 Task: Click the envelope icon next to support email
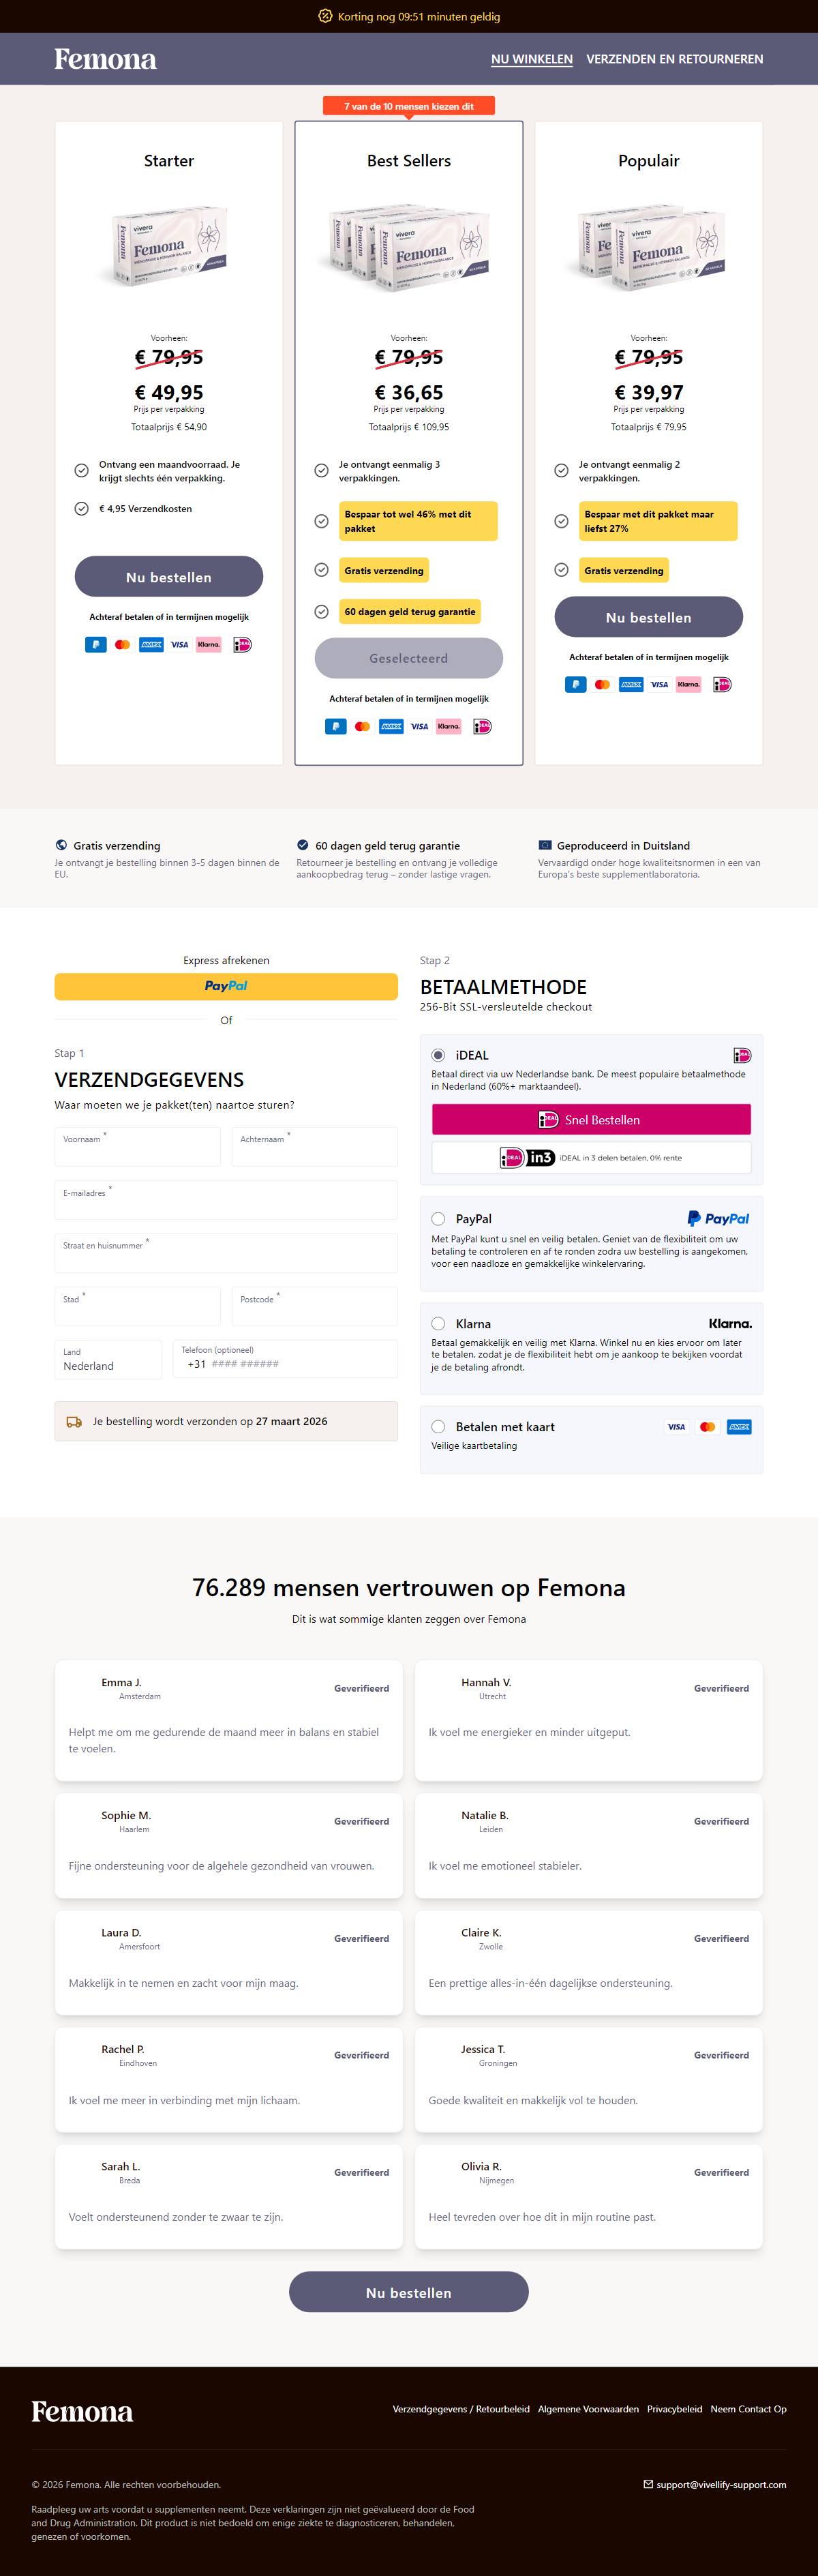click(648, 2484)
